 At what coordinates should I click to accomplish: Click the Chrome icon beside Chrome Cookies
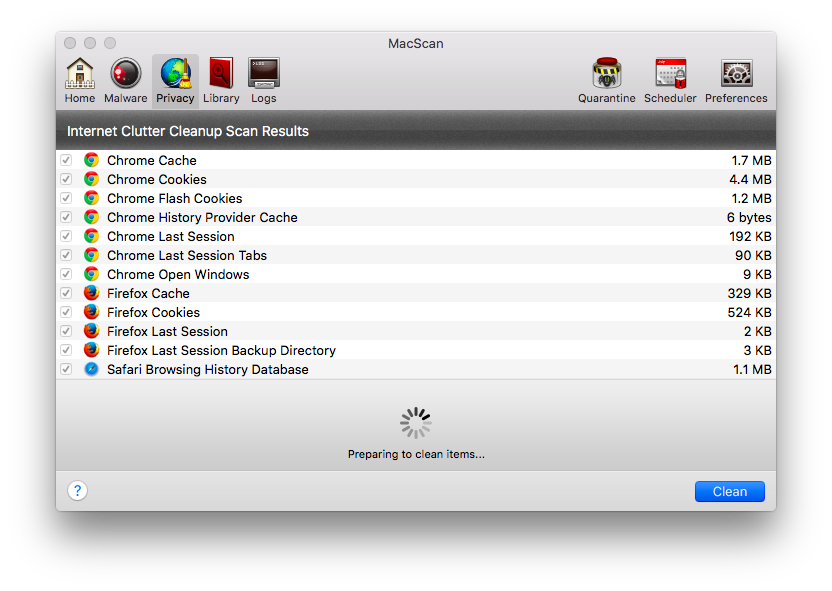[91, 179]
